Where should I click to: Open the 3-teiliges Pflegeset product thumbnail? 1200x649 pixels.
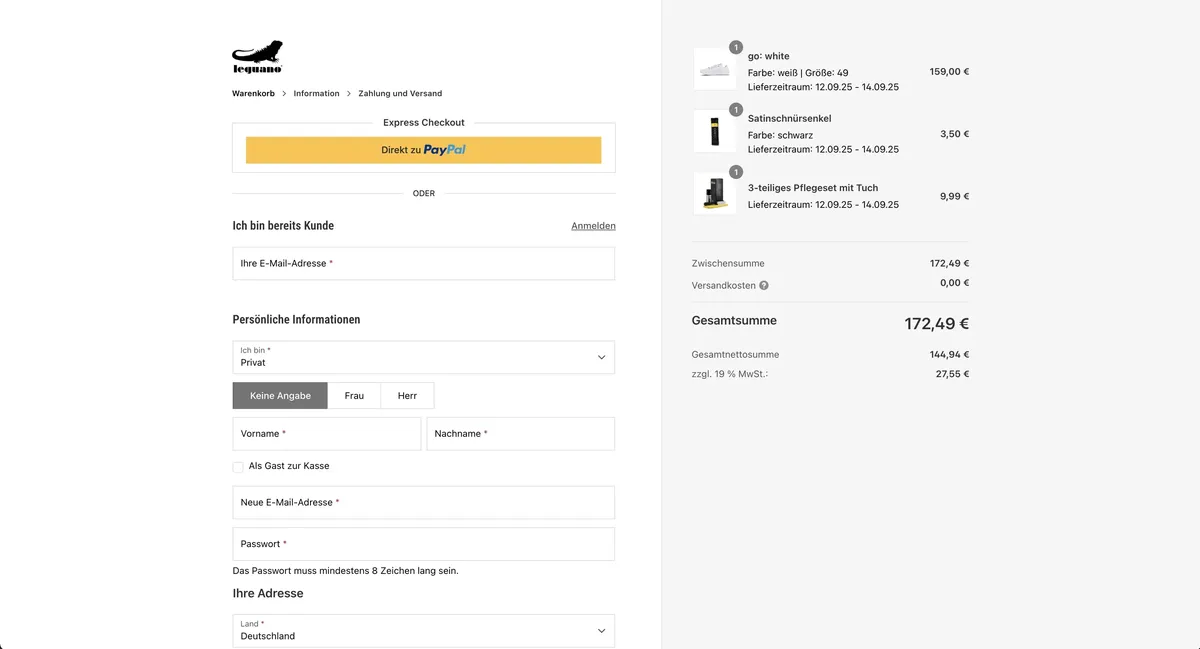click(x=715, y=194)
